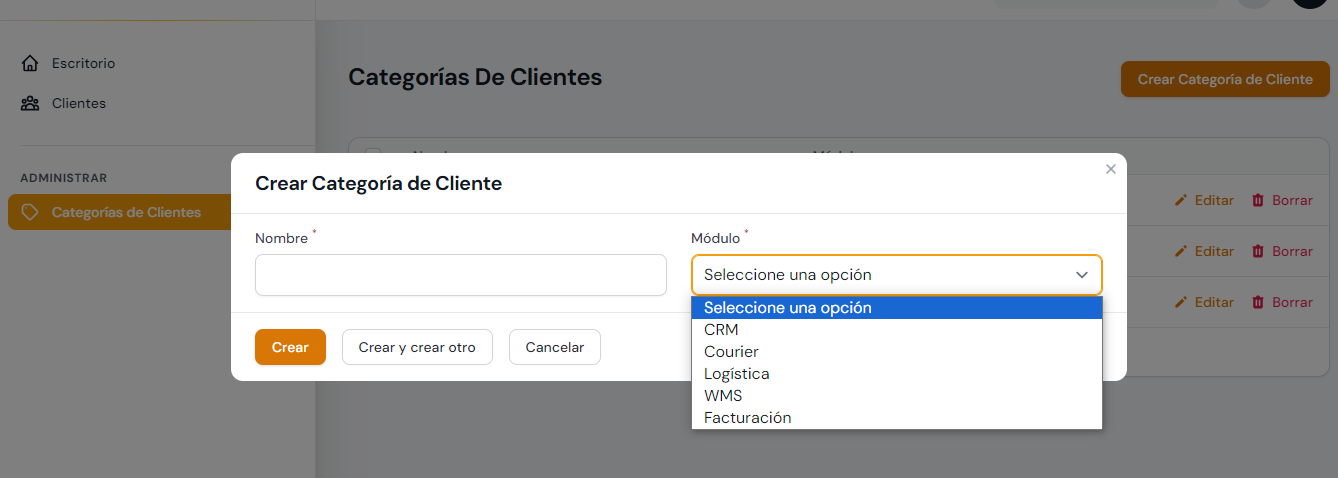Choose the Facturación option
Image resolution: width=1338 pixels, height=478 pixels.
coord(747,418)
